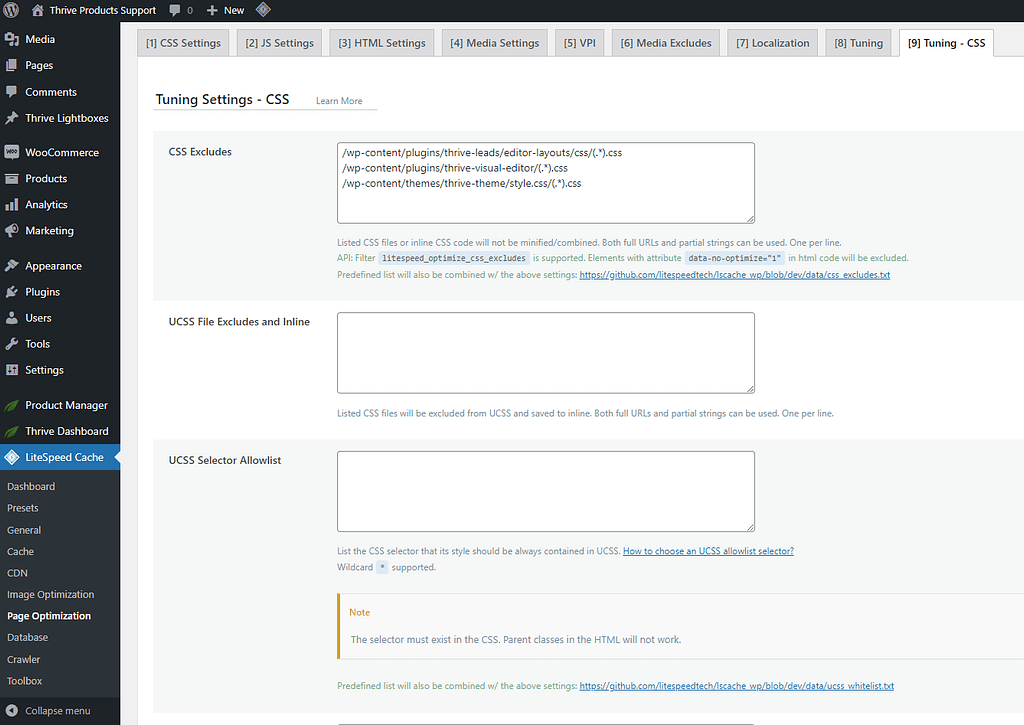
Task: Click the Plugins icon in sidebar
Action: (x=12, y=292)
